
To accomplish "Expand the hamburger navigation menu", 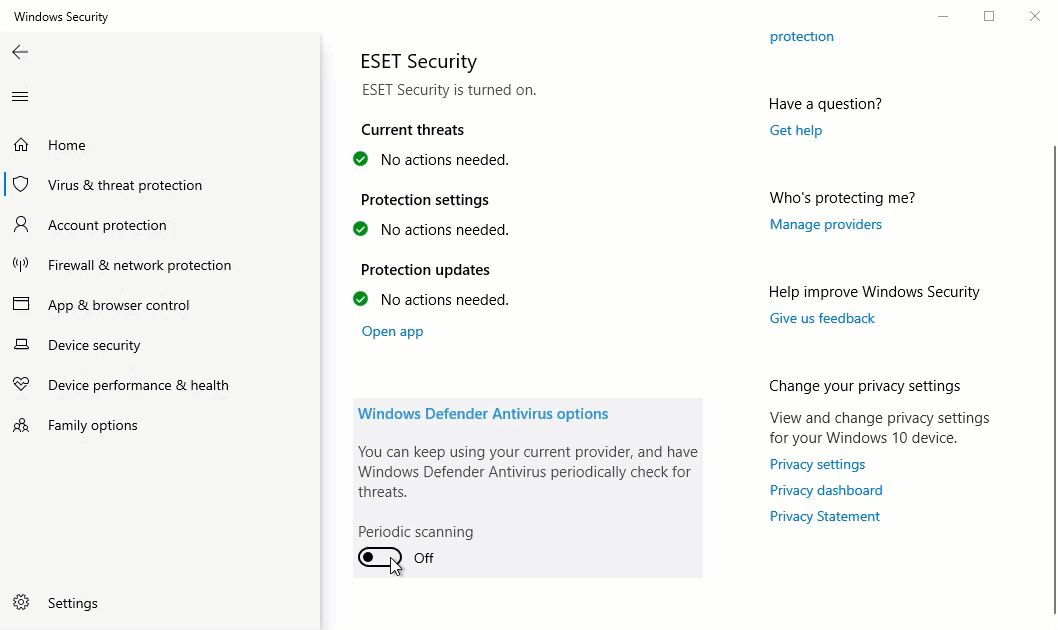I will 20,97.
